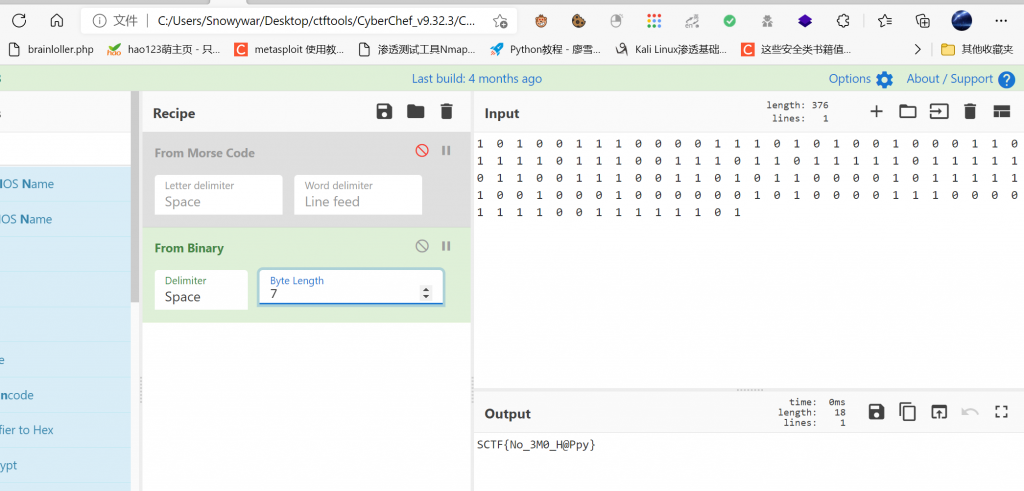Reset the input pane layout

point(1001,112)
